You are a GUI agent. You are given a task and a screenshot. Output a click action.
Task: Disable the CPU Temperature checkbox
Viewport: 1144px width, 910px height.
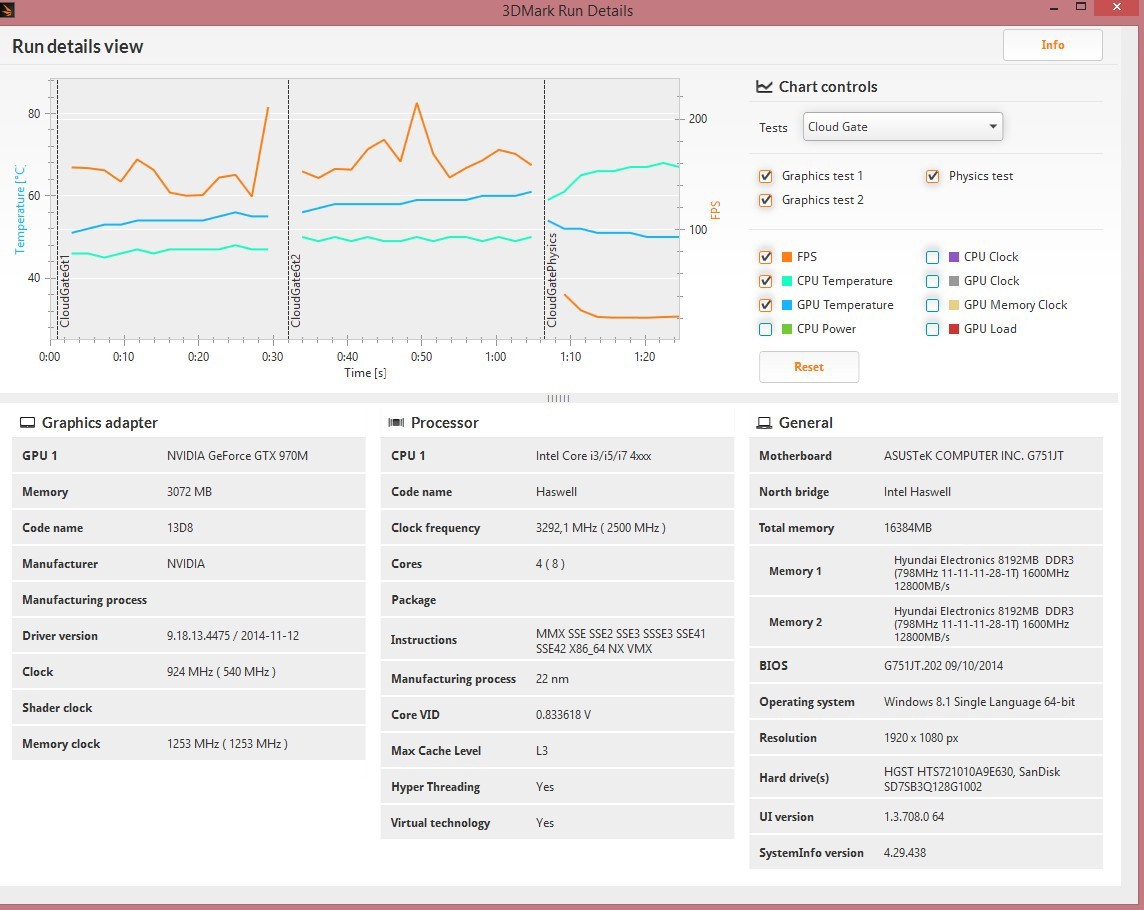[x=765, y=281]
